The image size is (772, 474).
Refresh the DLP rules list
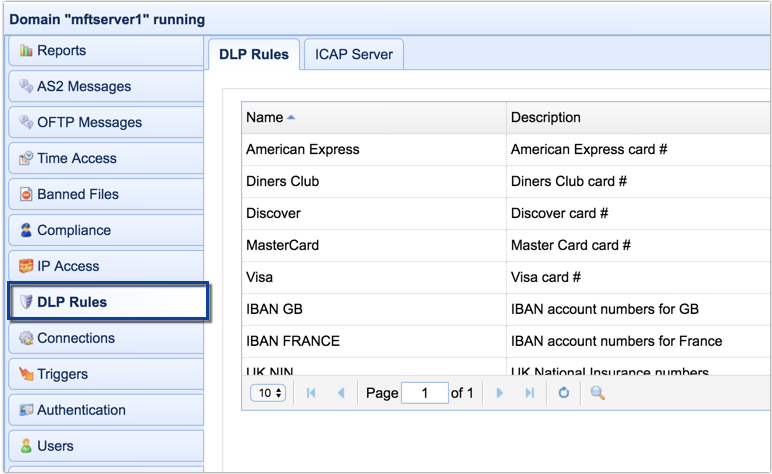click(x=564, y=393)
